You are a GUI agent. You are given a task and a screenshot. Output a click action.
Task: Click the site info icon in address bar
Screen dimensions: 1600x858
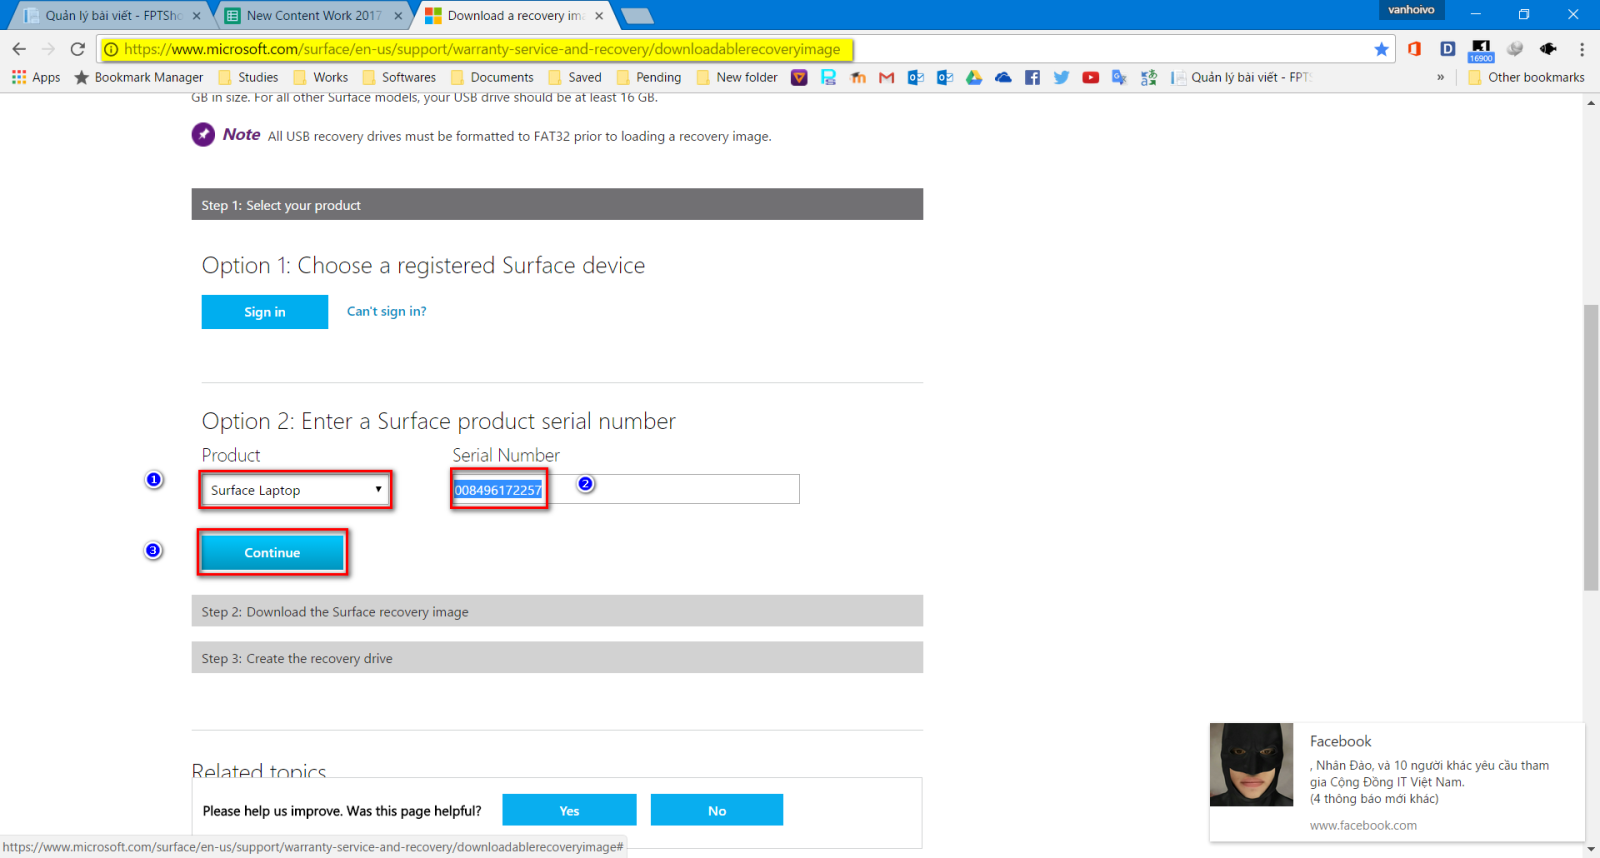click(111, 49)
